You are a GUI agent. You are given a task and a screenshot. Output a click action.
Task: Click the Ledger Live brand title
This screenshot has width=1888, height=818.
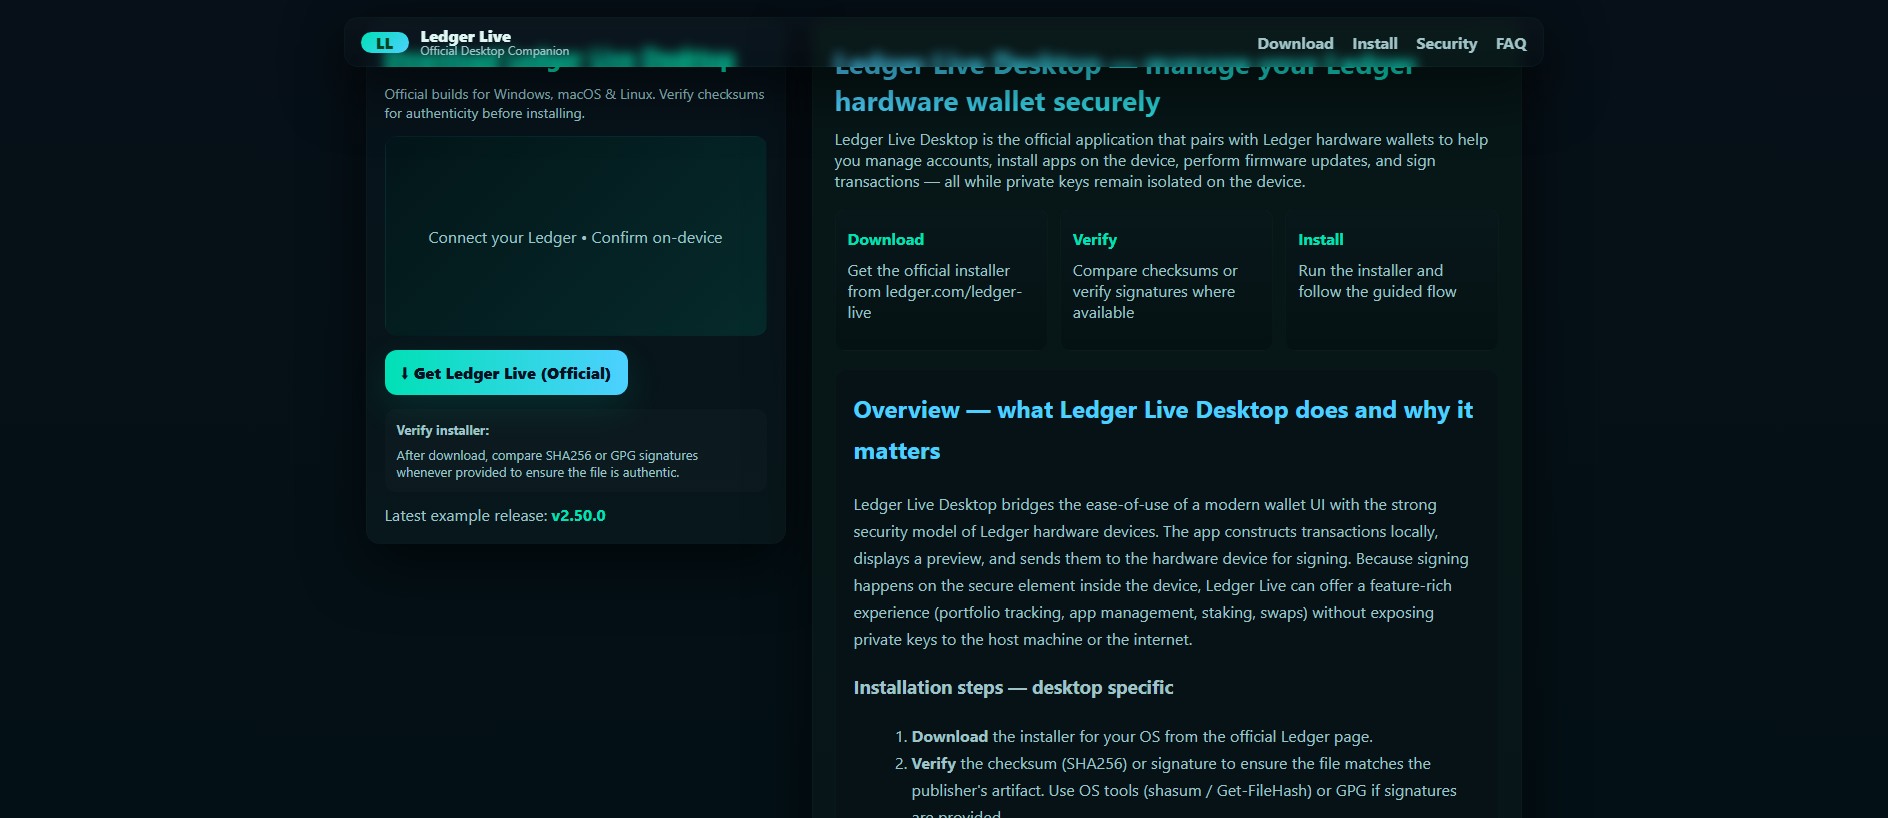[465, 36]
